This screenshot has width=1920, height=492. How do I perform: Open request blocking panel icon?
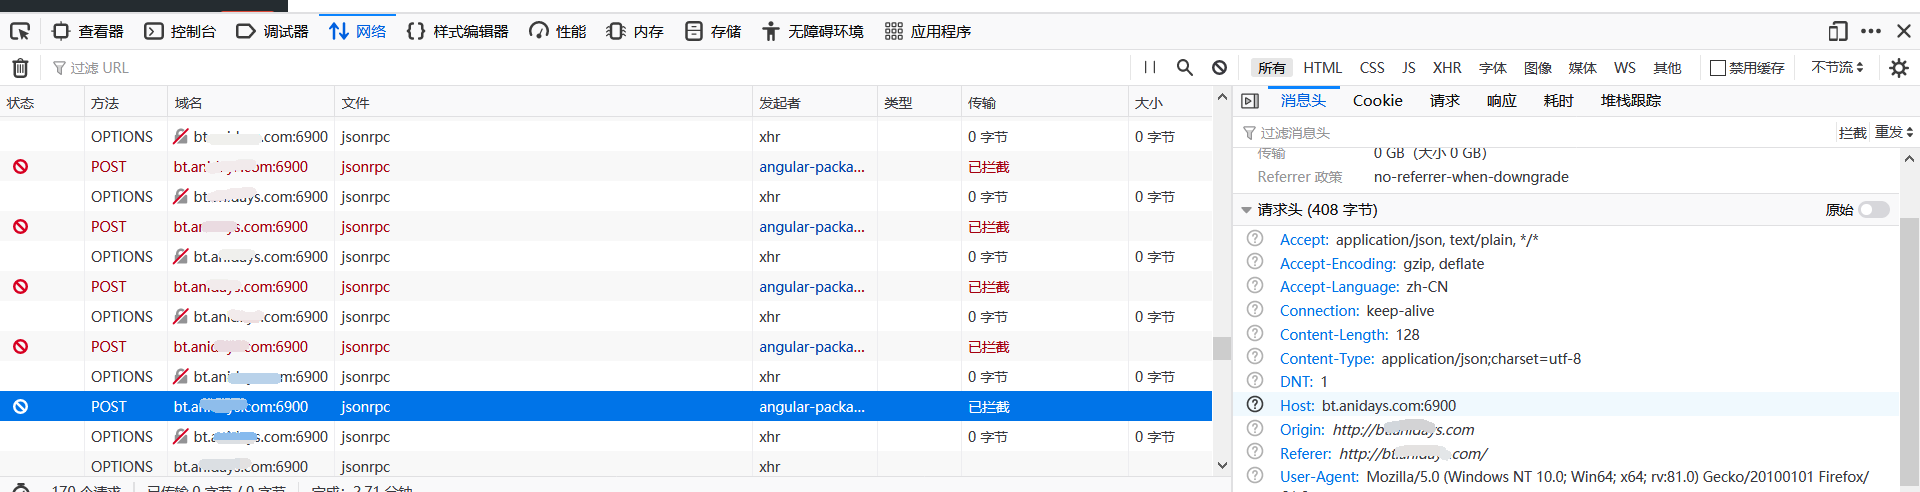click(1219, 68)
